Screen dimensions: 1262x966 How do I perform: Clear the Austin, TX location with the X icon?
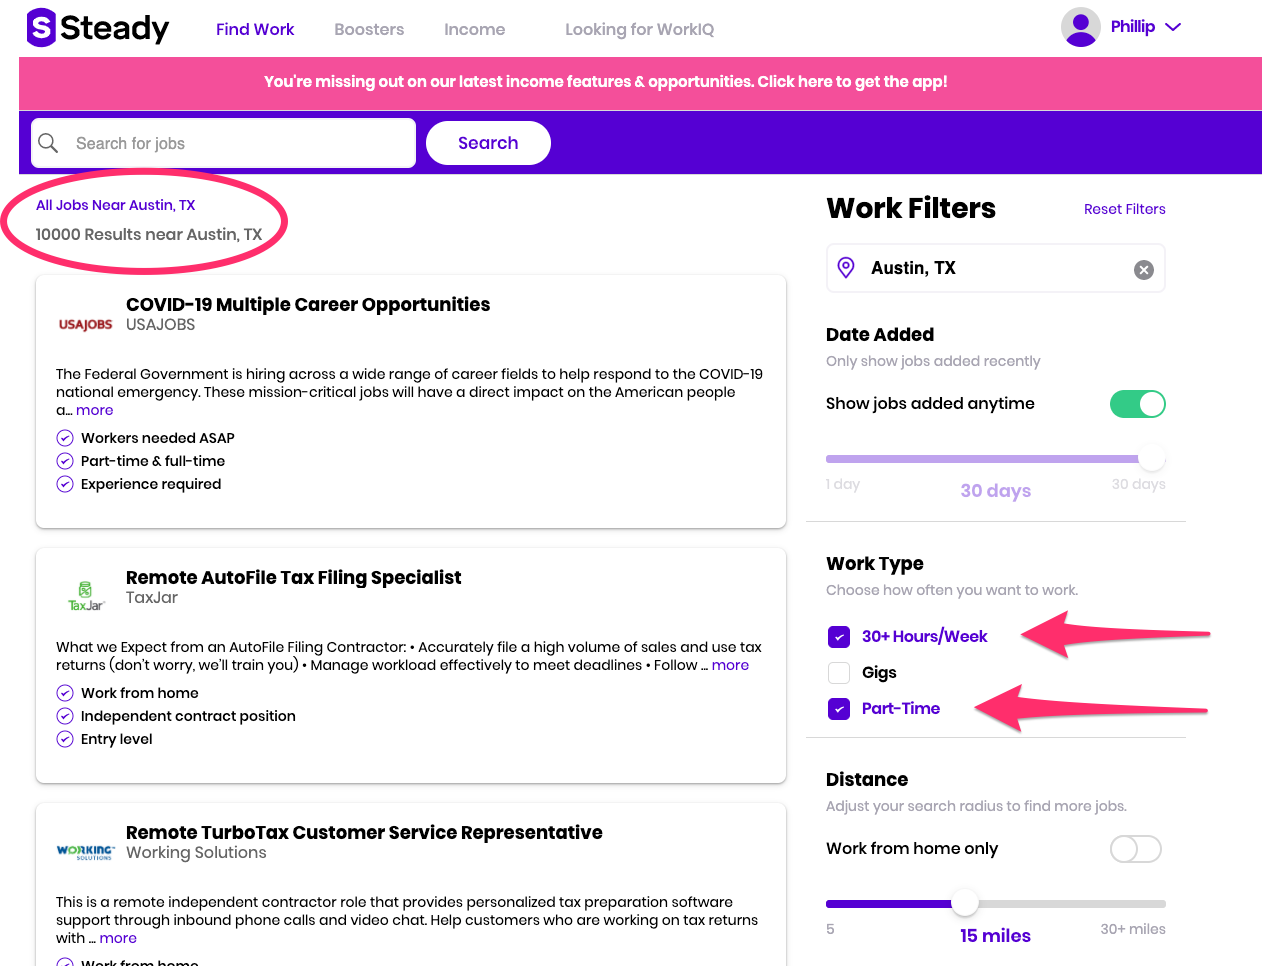[1144, 270]
